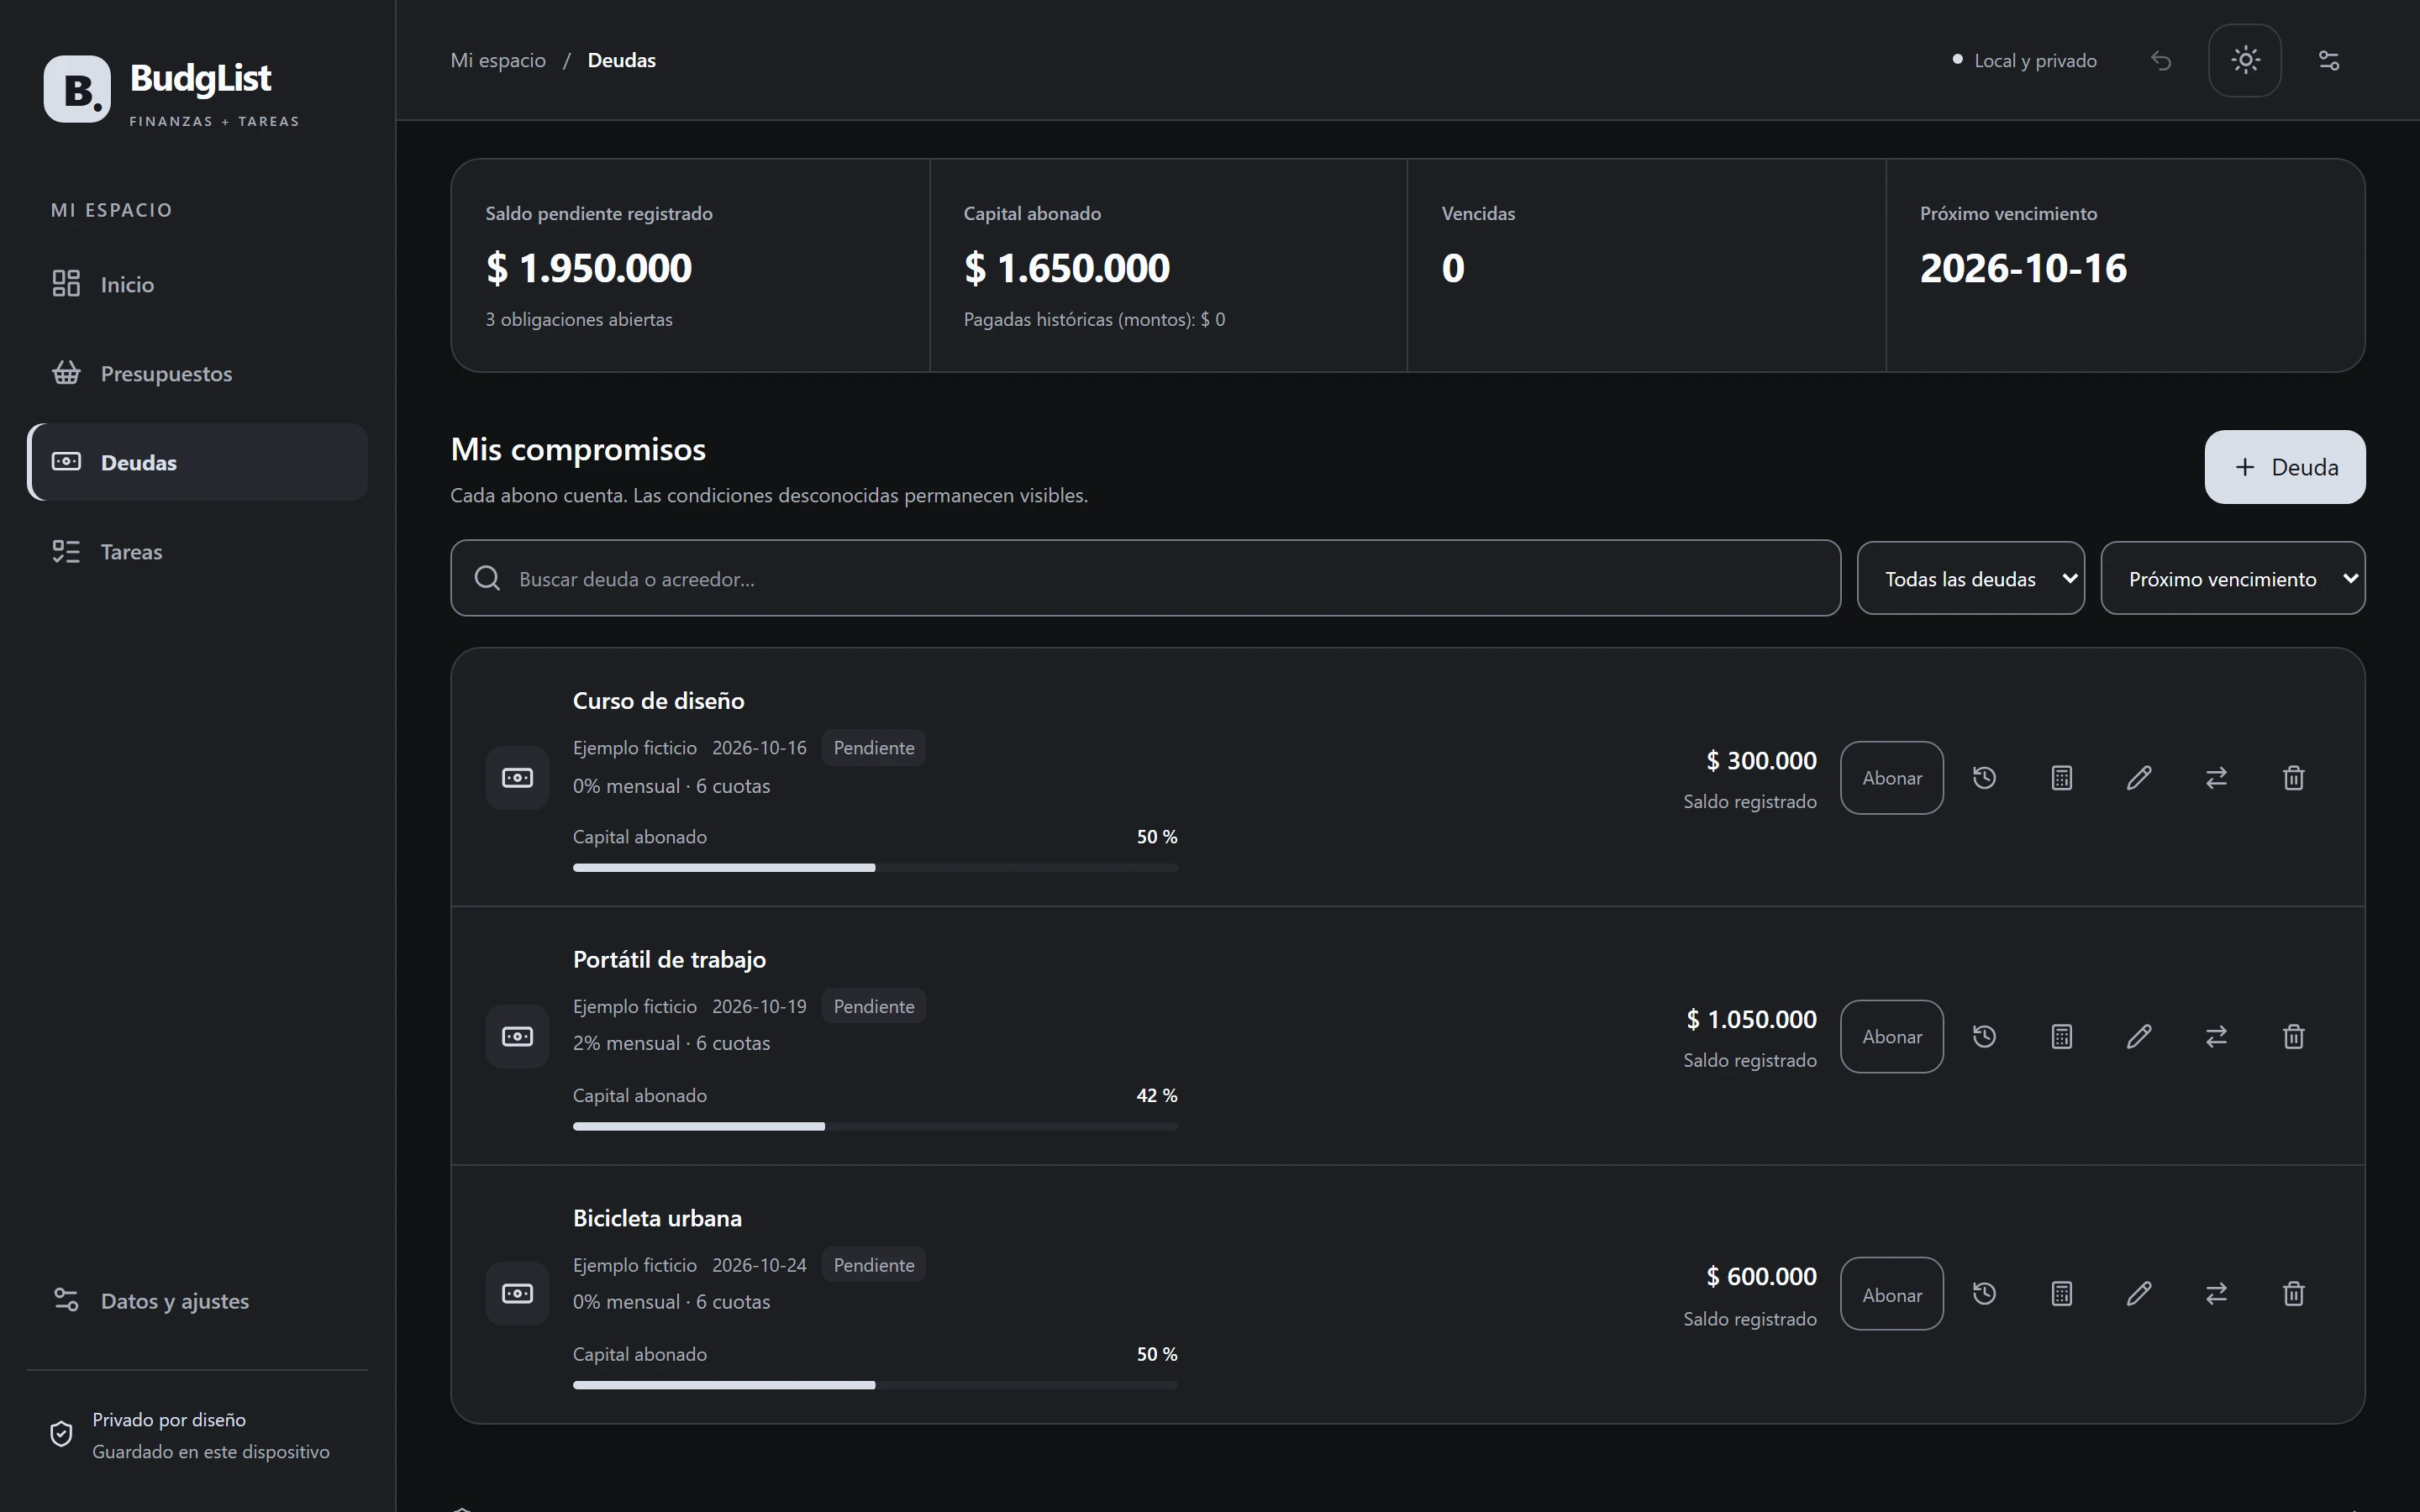
Task: Open payment history for Curso de diseño
Action: [x=1984, y=778]
